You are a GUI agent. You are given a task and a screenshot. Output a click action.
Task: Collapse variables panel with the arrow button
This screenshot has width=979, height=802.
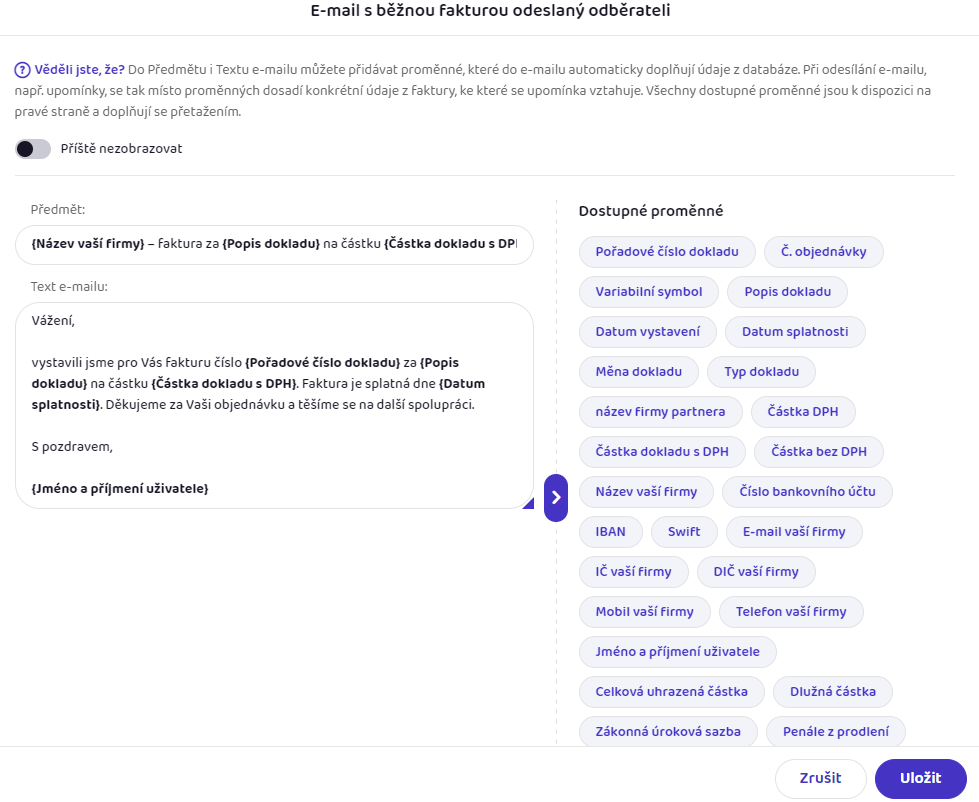coord(556,497)
